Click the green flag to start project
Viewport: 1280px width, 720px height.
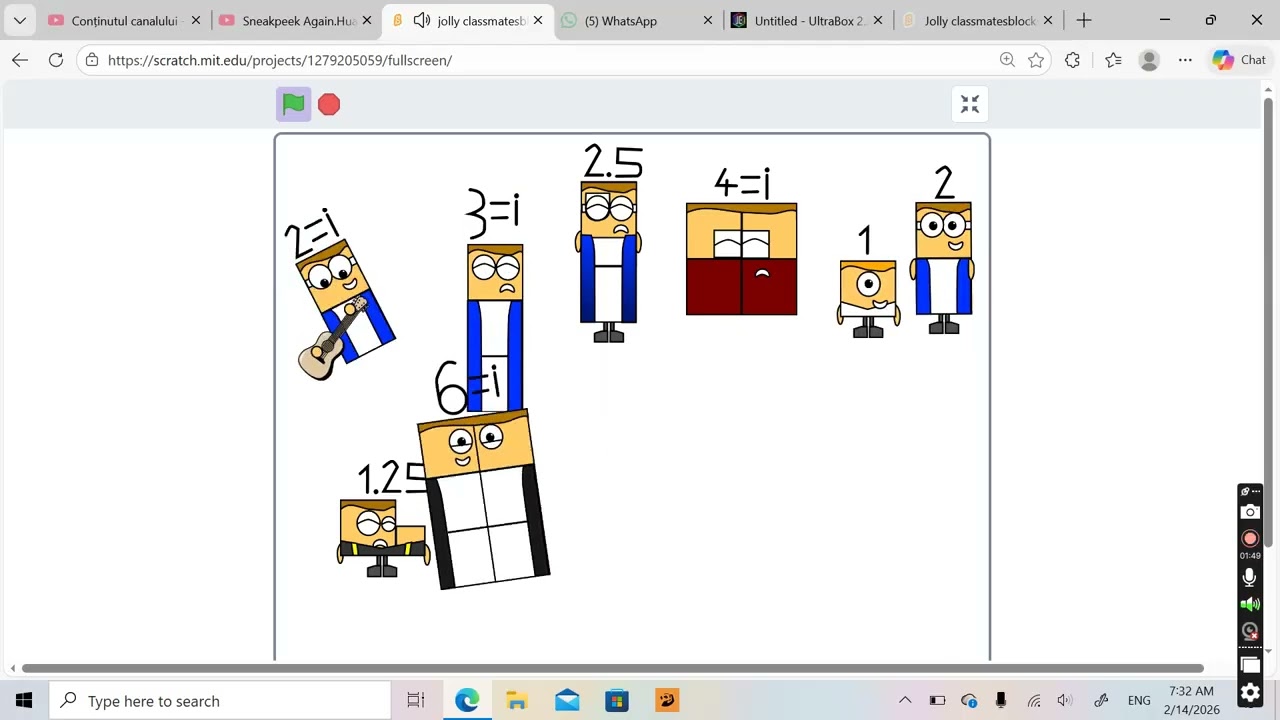point(293,104)
